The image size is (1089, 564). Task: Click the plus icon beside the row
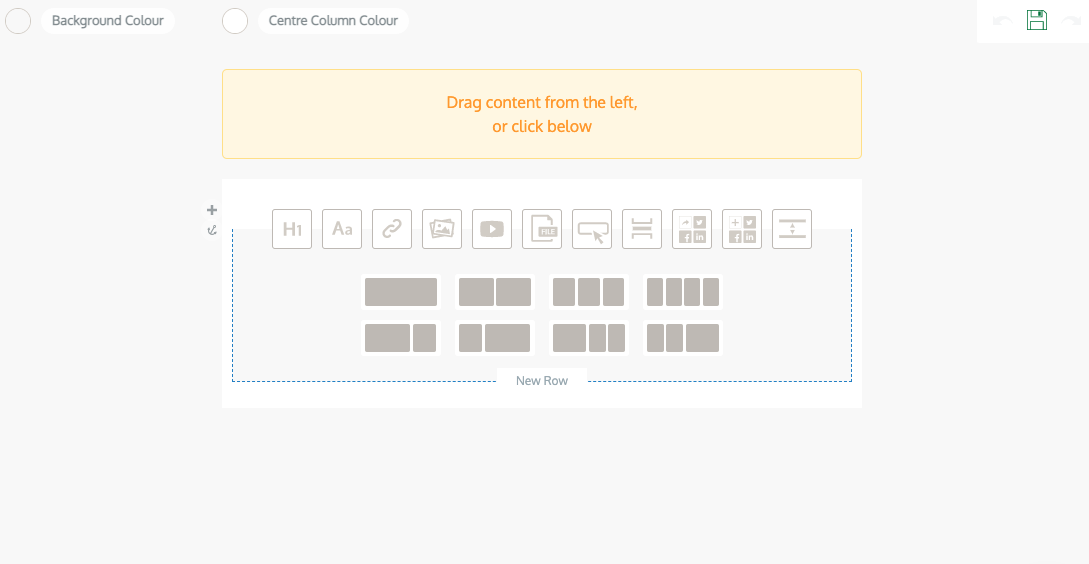coord(212,210)
